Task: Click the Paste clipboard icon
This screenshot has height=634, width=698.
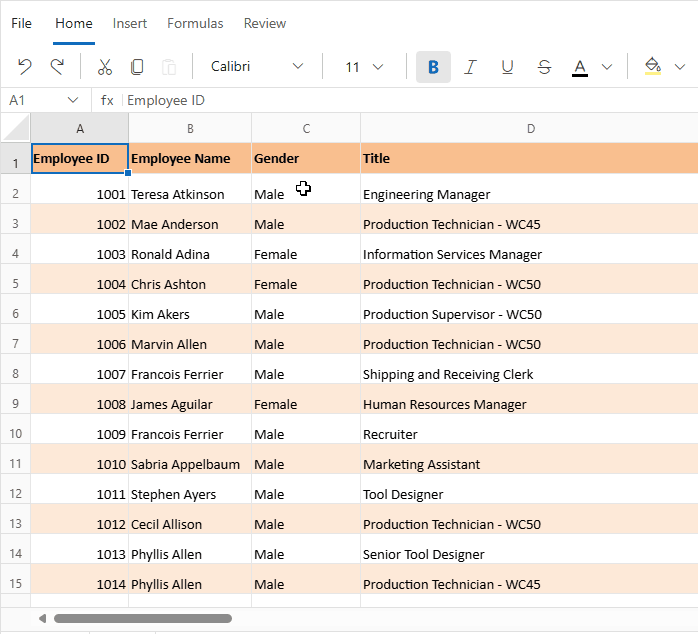Action: coord(169,67)
